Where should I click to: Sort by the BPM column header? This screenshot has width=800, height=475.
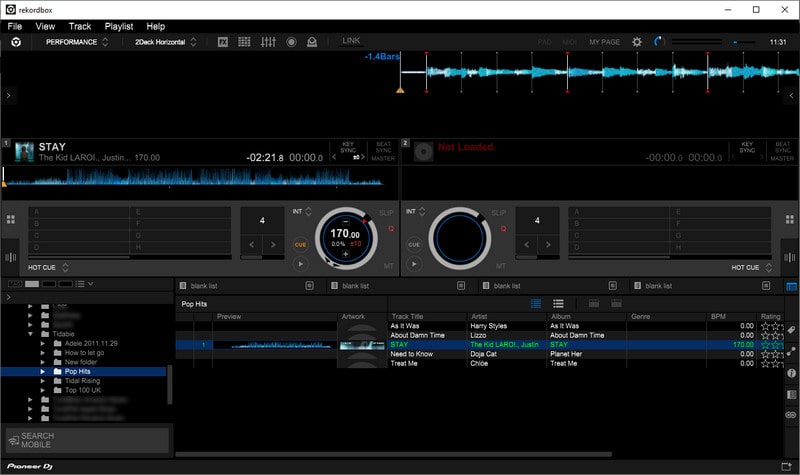coord(718,316)
